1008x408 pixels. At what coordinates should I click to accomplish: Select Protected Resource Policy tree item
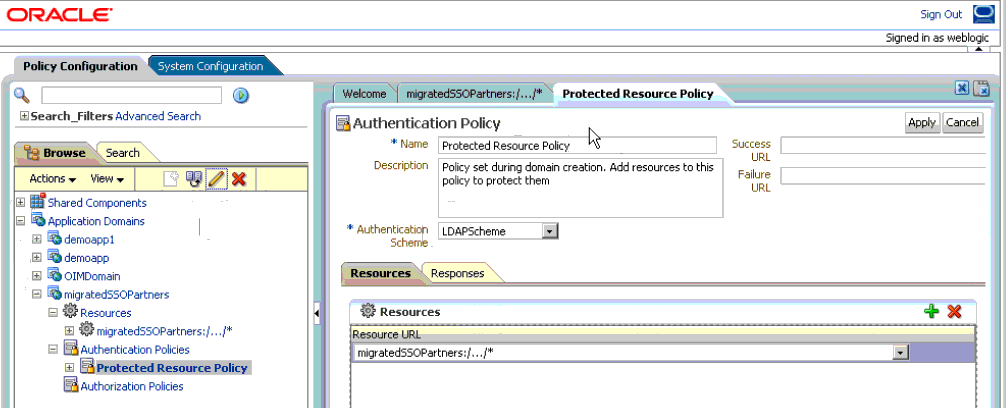(x=172, y=368)
